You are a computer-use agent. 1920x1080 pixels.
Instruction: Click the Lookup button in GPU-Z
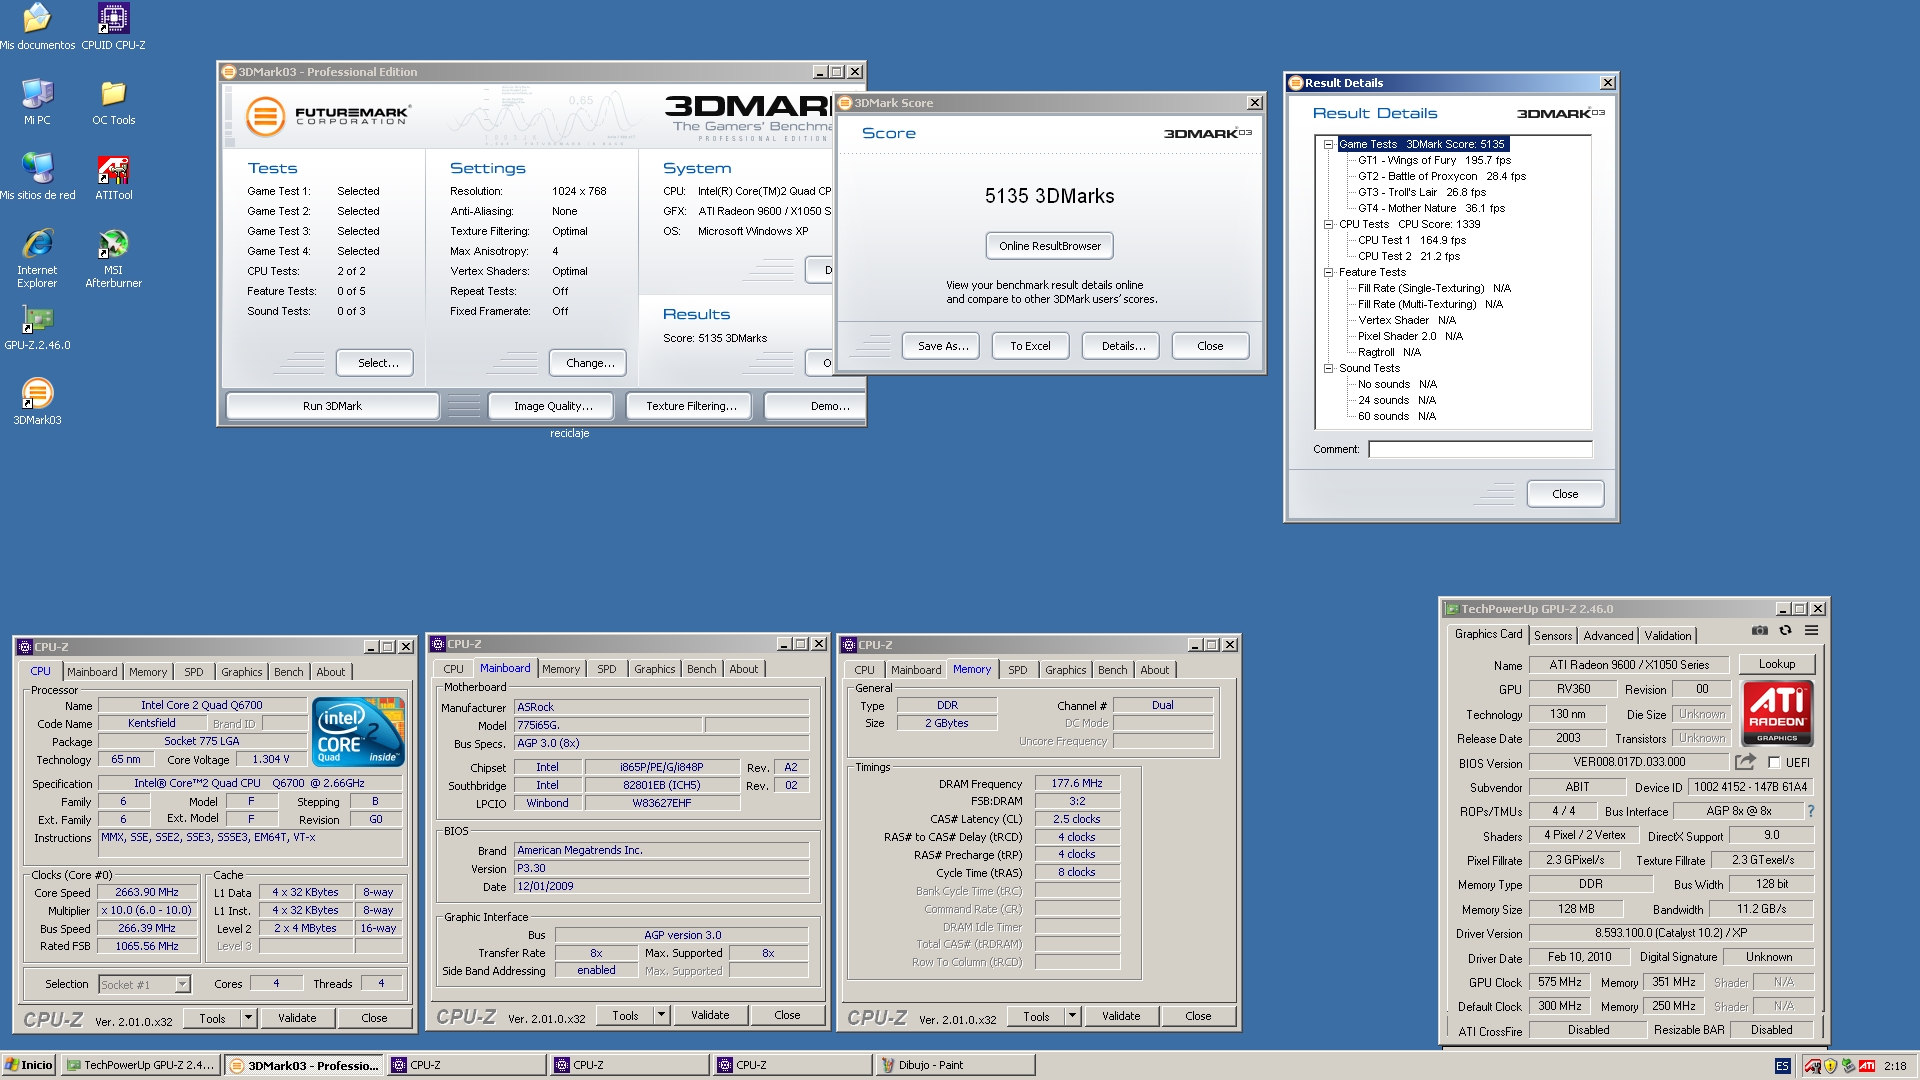[x=1777, y=664]
